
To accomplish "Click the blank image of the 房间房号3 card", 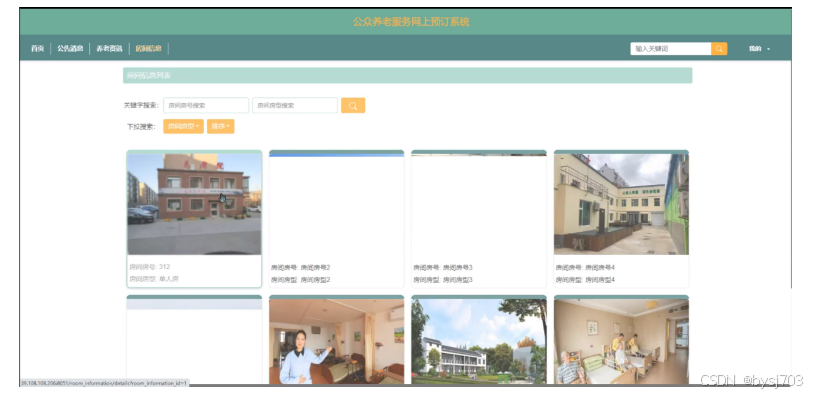I will coord(479,206).
